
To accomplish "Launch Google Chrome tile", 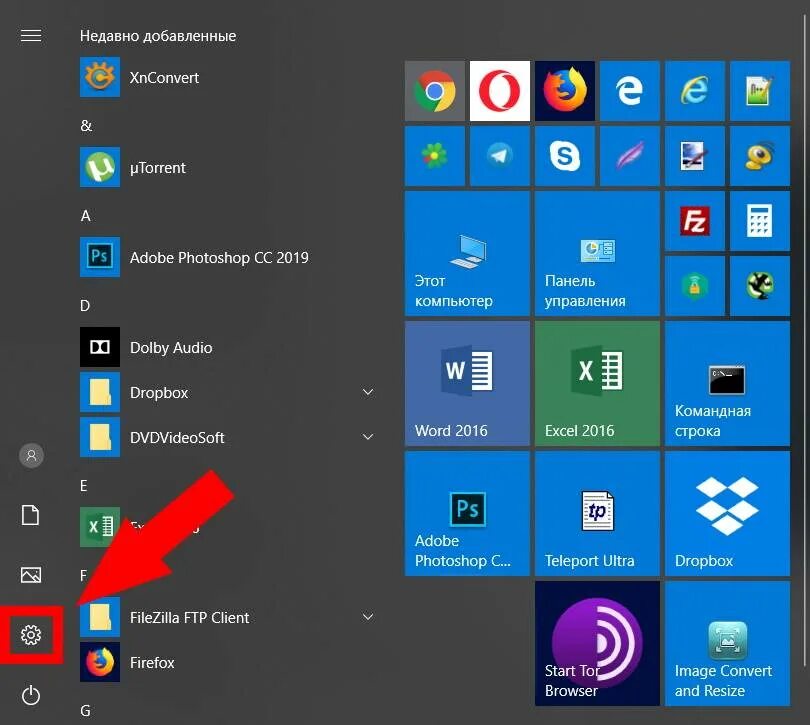I will 434,91.
